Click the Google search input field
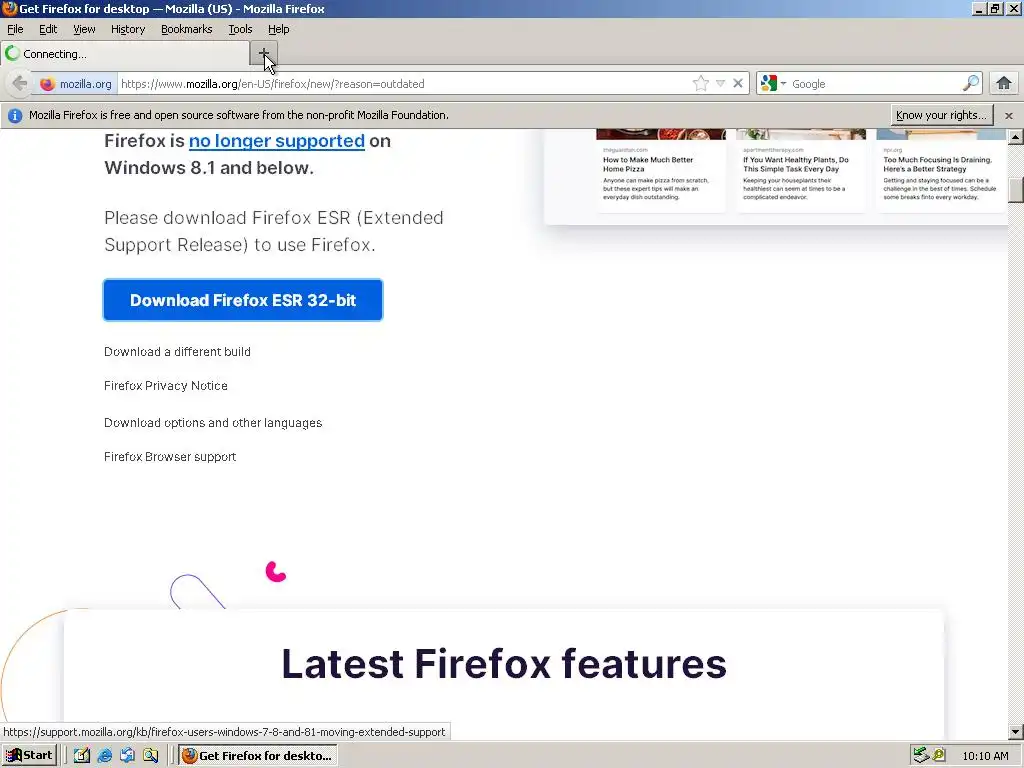This screenshot has height=768, width=1024. pyautogui.click(x=875, y=84)
